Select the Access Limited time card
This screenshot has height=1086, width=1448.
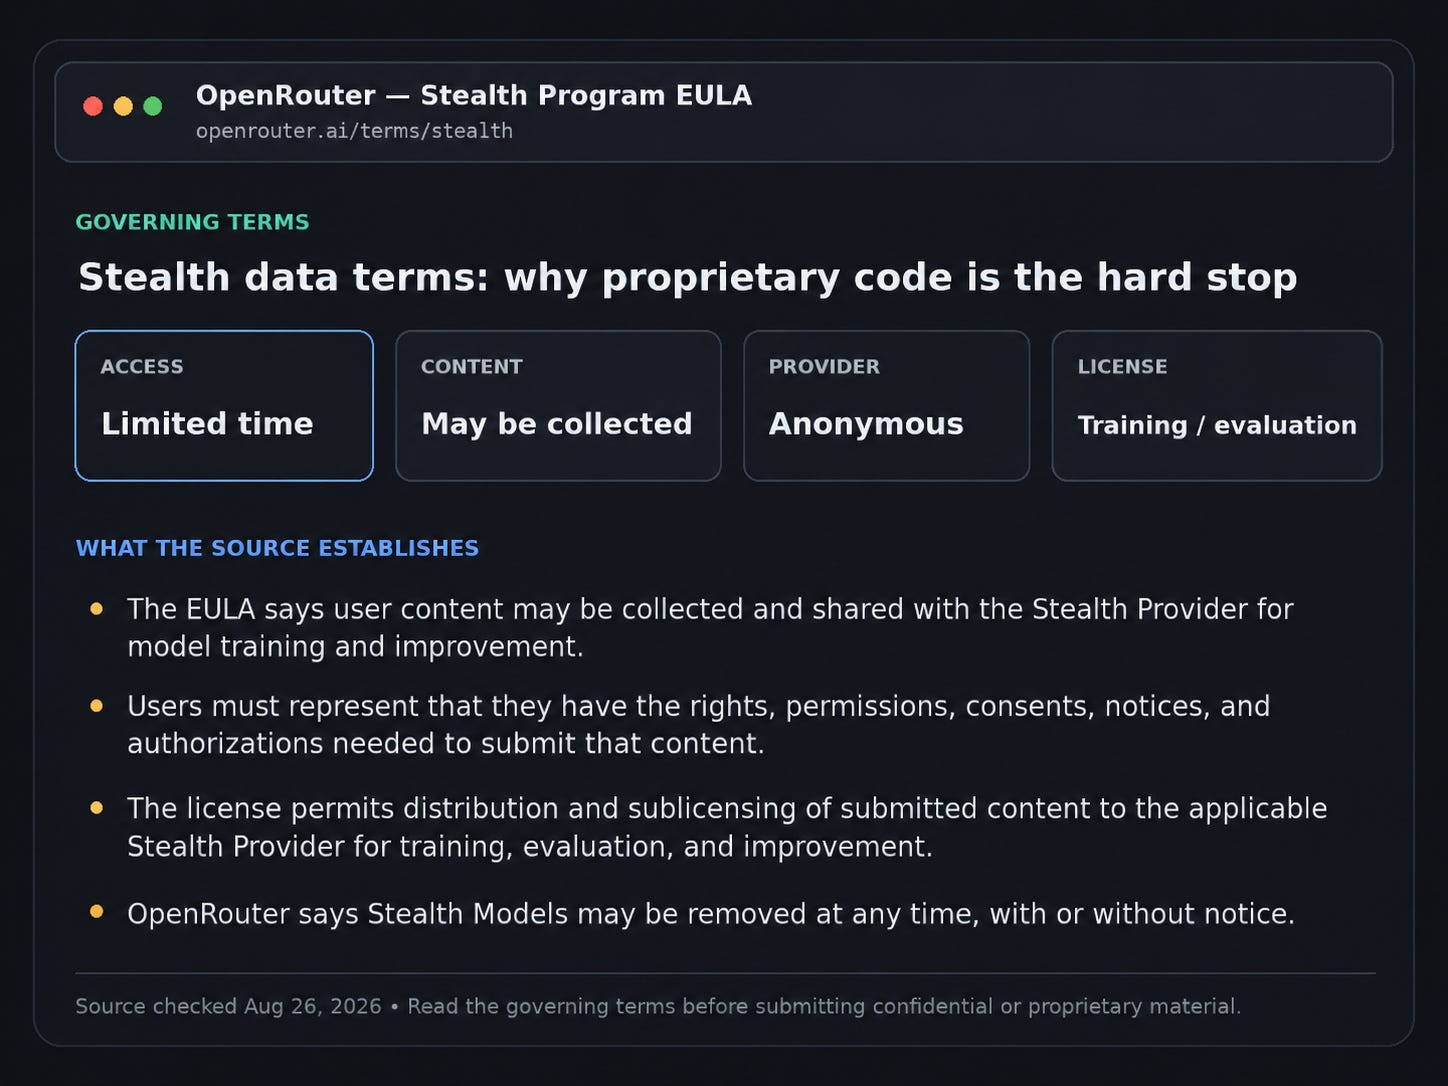click(224, 406)
